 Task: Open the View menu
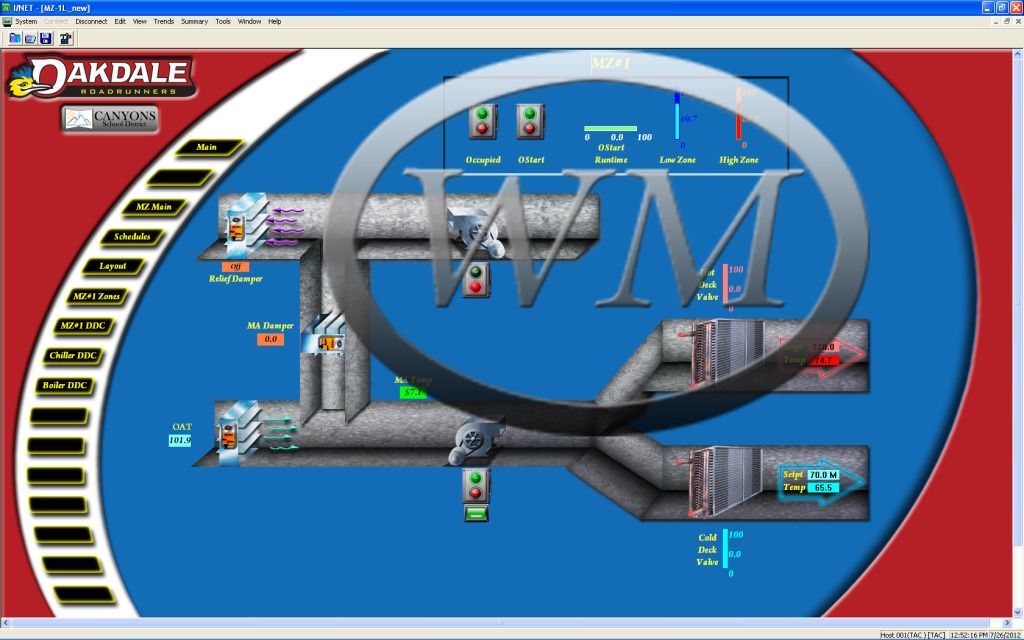coord(140,22)
